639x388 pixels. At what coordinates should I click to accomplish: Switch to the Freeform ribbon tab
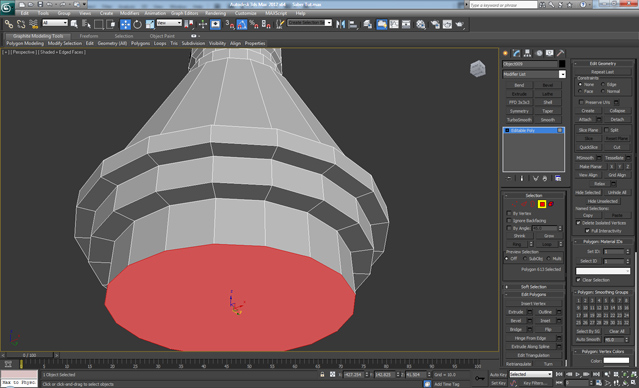(89, 36)
